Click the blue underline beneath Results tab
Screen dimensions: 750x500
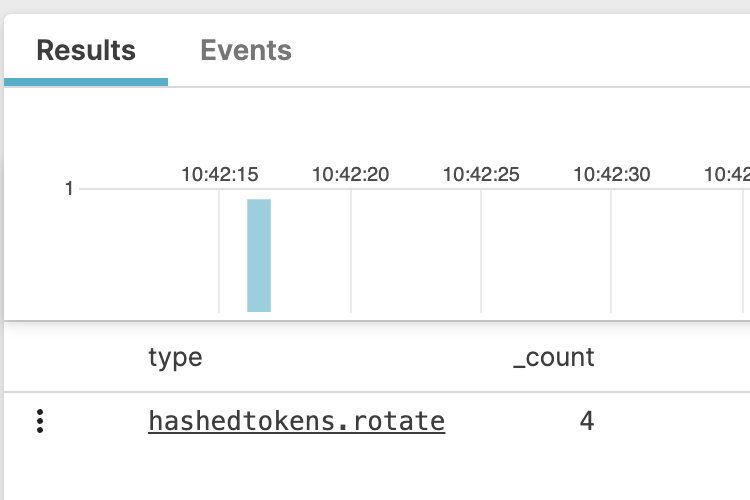(x=86, y=82)
